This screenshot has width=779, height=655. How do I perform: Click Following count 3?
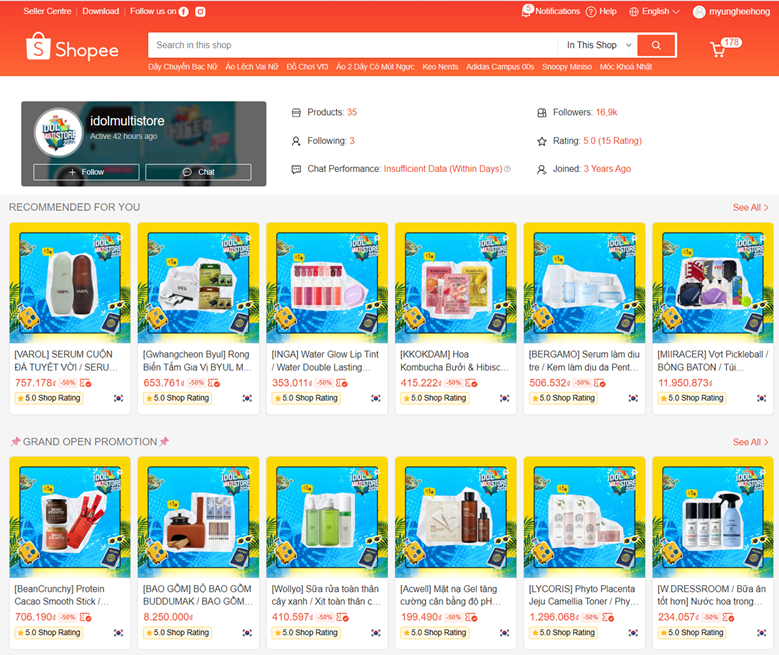point(352,141)
